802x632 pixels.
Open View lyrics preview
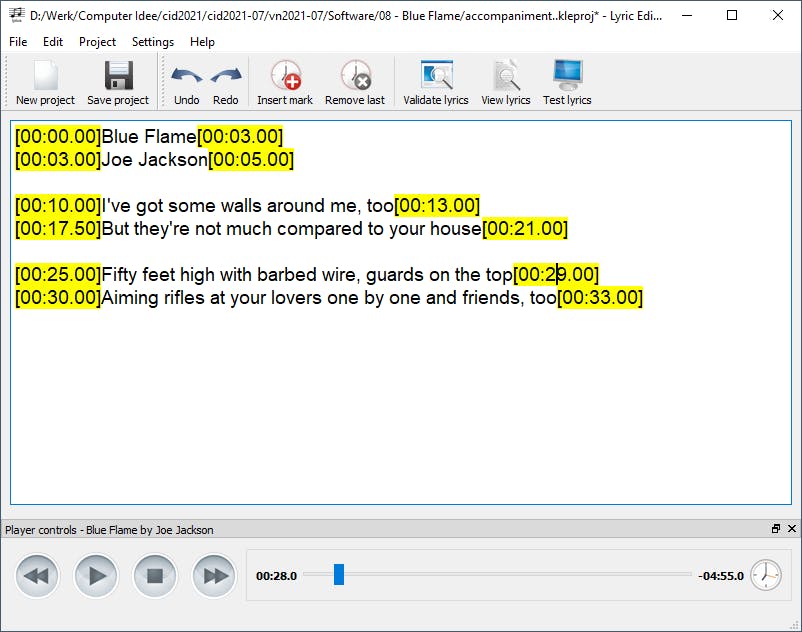click(x=506, y=82)
